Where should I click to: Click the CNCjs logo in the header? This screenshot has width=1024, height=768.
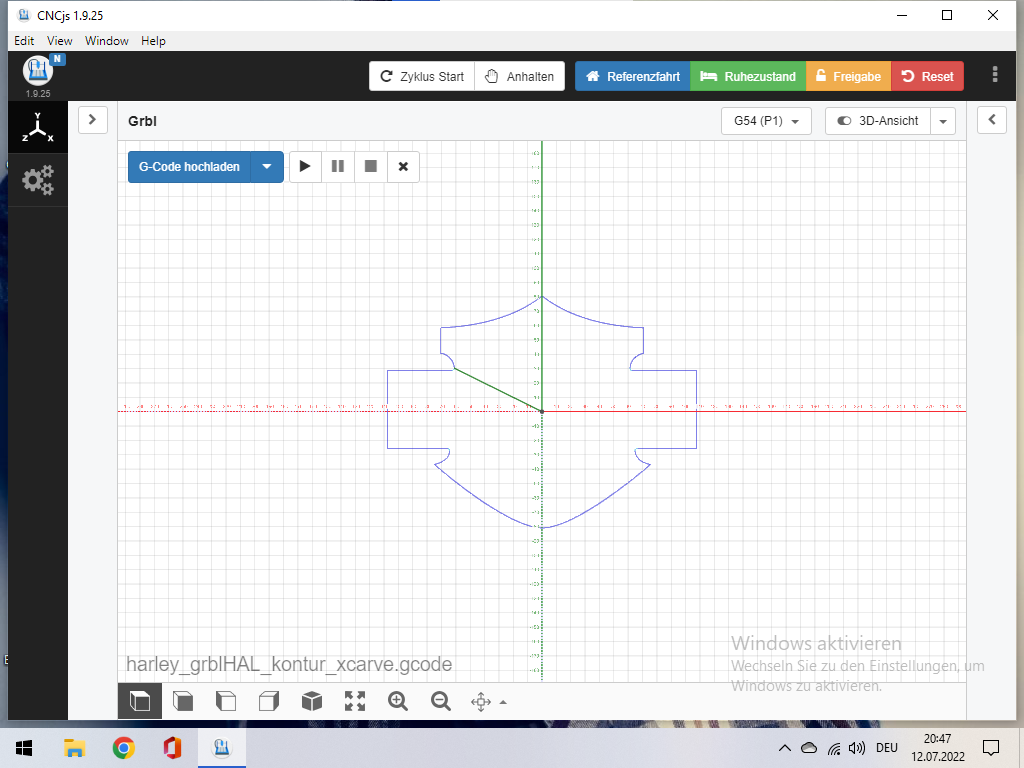[x=38, y=71]
